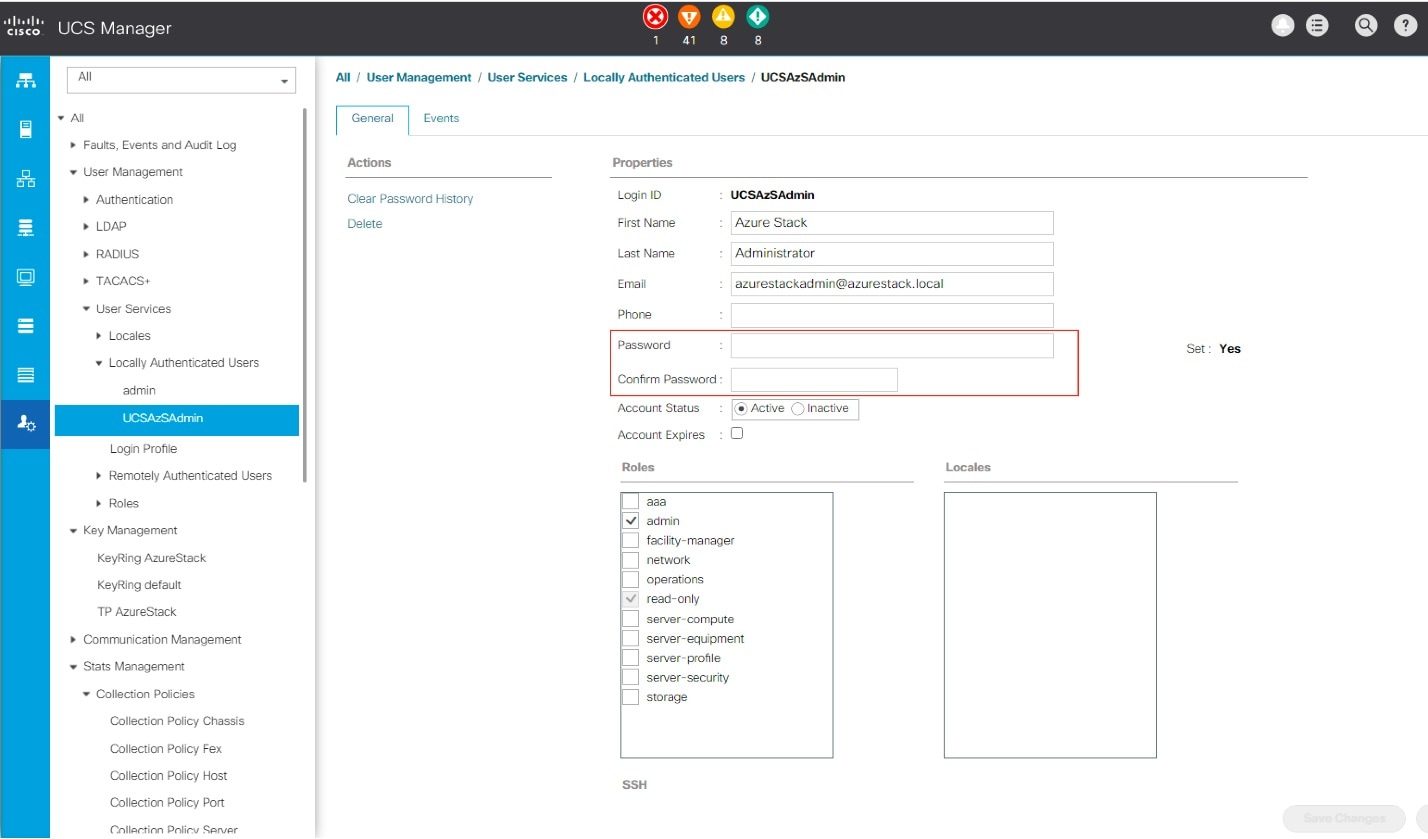Open the Servers icon in the navigation rail
This screenshot has height=839, width=1428.
(x=26, y=129)
